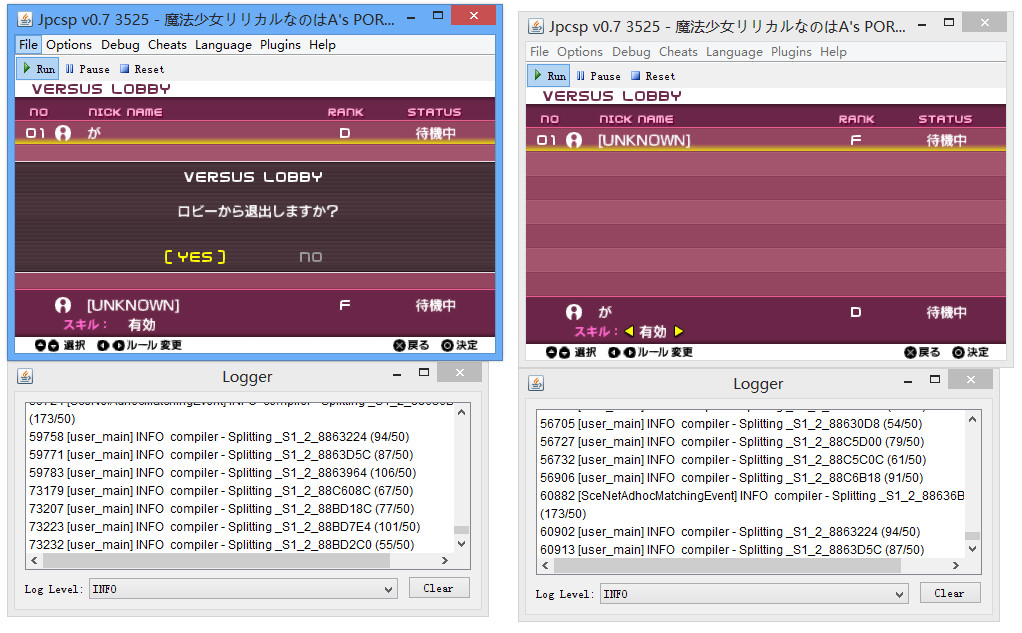Click left yellow arrow beside スキル 有効

[x=629, y=332]
